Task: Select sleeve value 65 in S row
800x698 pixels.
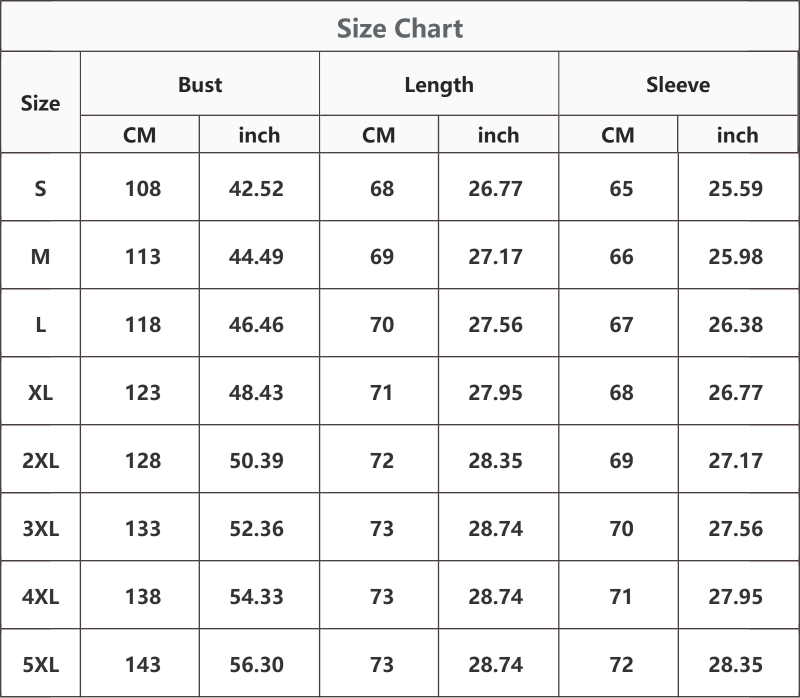Action: point(621,188)
